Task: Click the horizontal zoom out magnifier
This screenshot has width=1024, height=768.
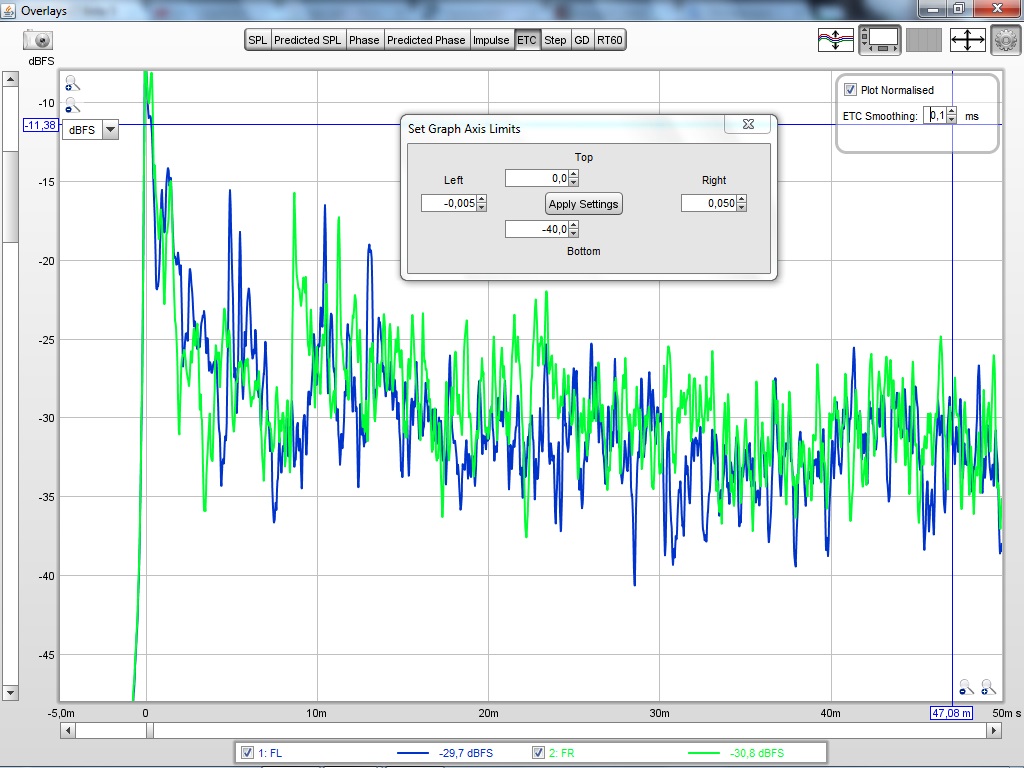Action: [x=966, y=687]
